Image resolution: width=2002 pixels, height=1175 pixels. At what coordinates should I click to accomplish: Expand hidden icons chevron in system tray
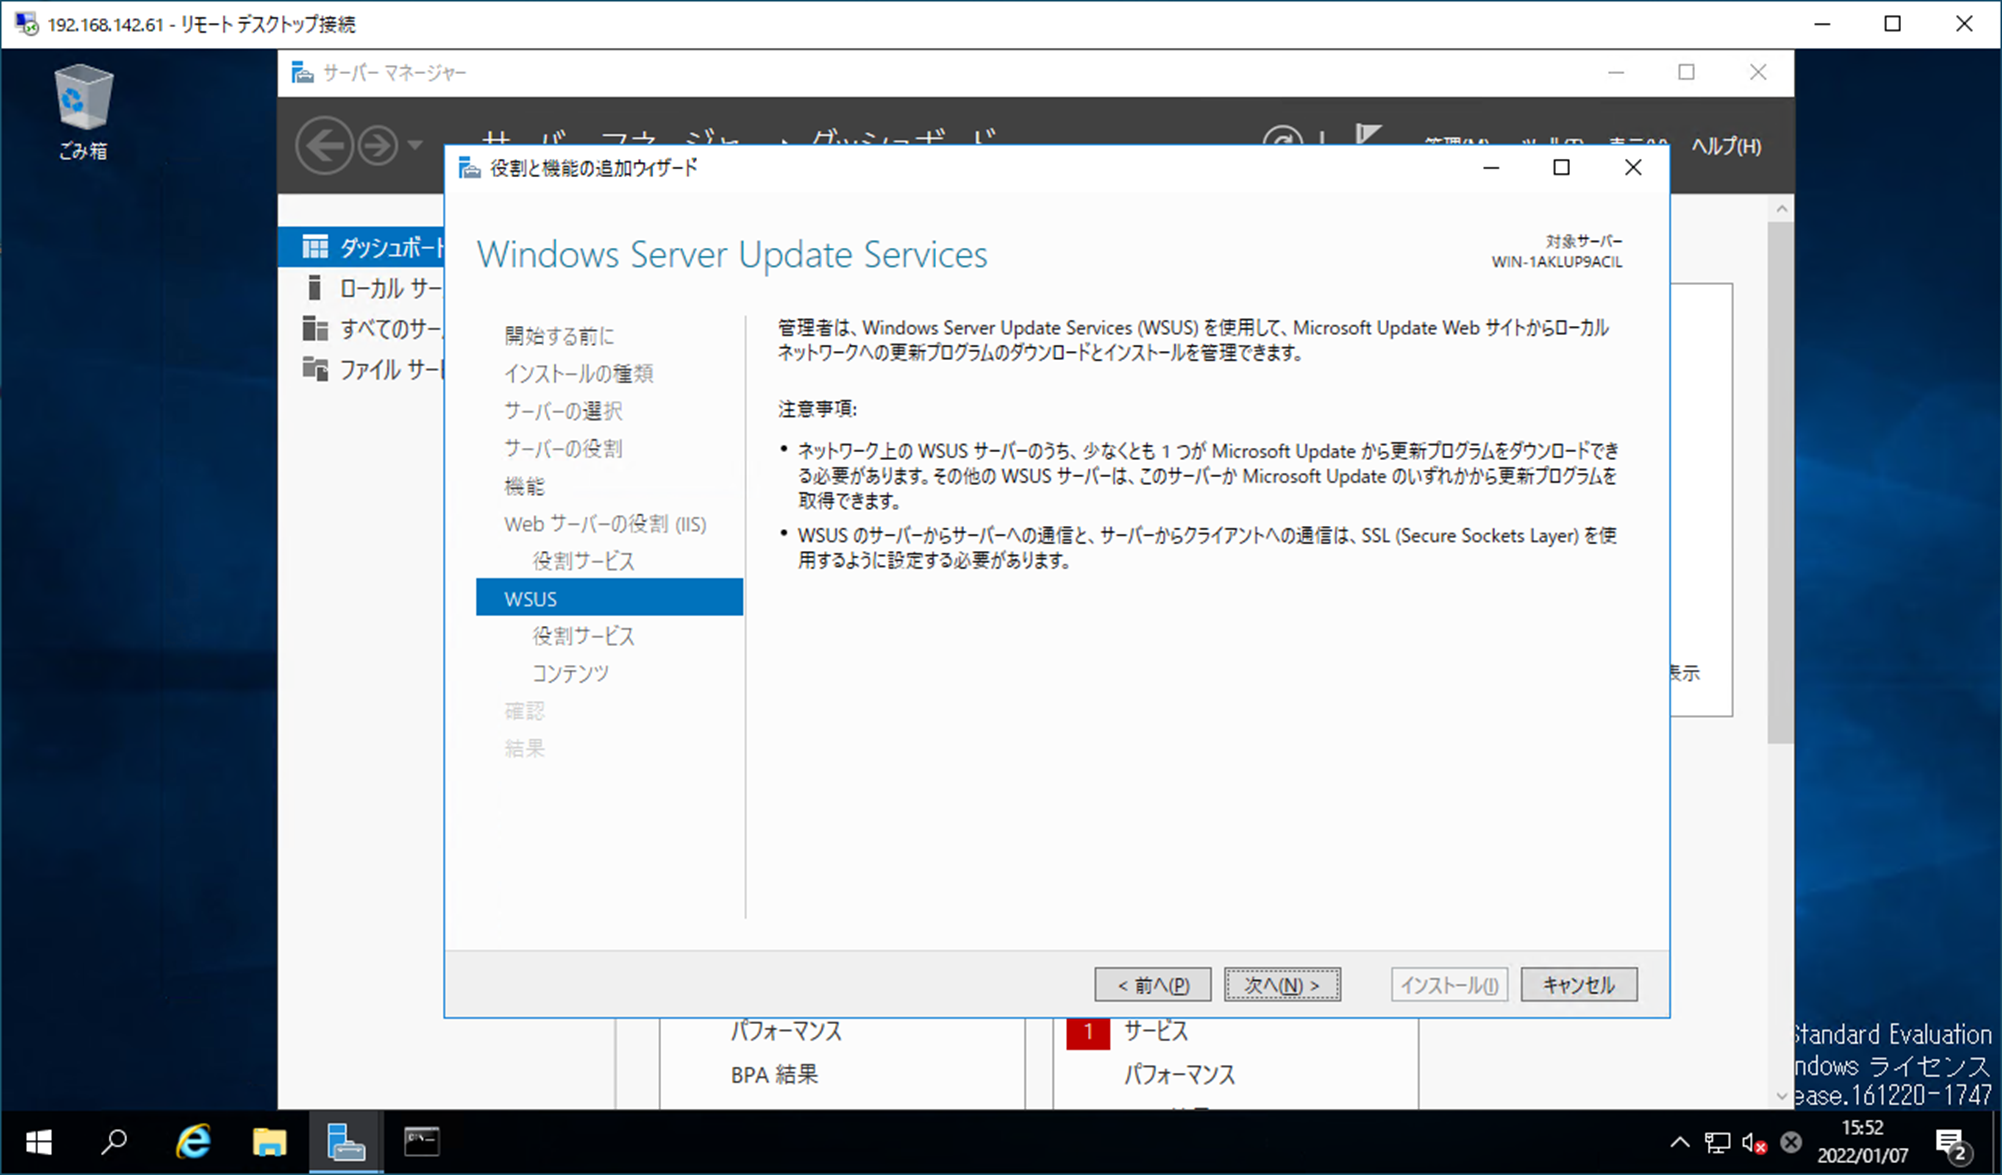pyautogui.click(x=1679, y=1140)
